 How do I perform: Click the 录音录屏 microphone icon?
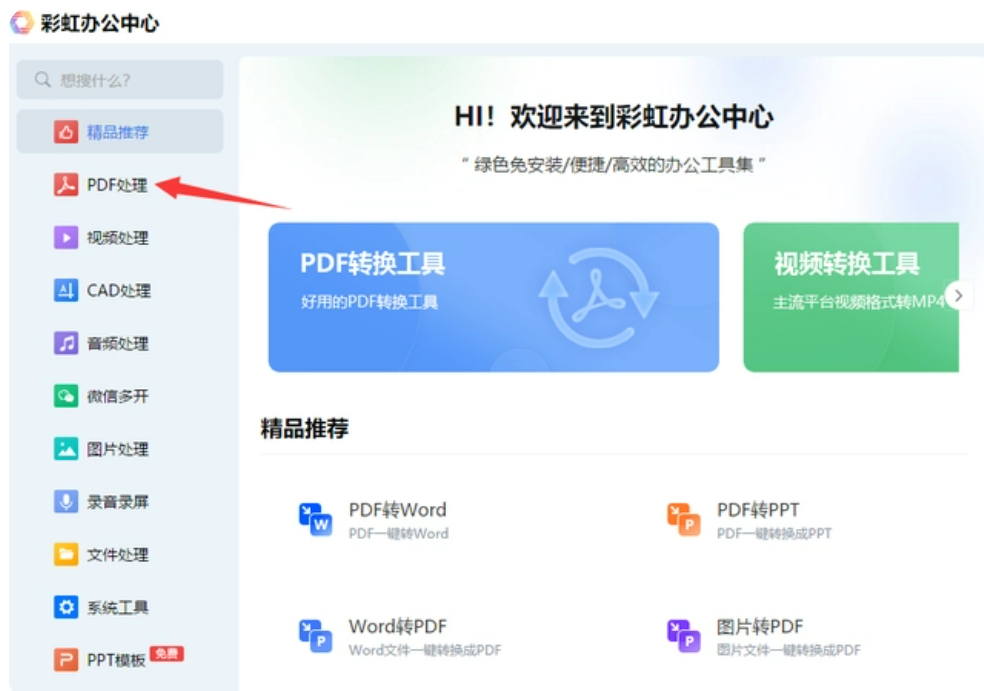[65, 501]
